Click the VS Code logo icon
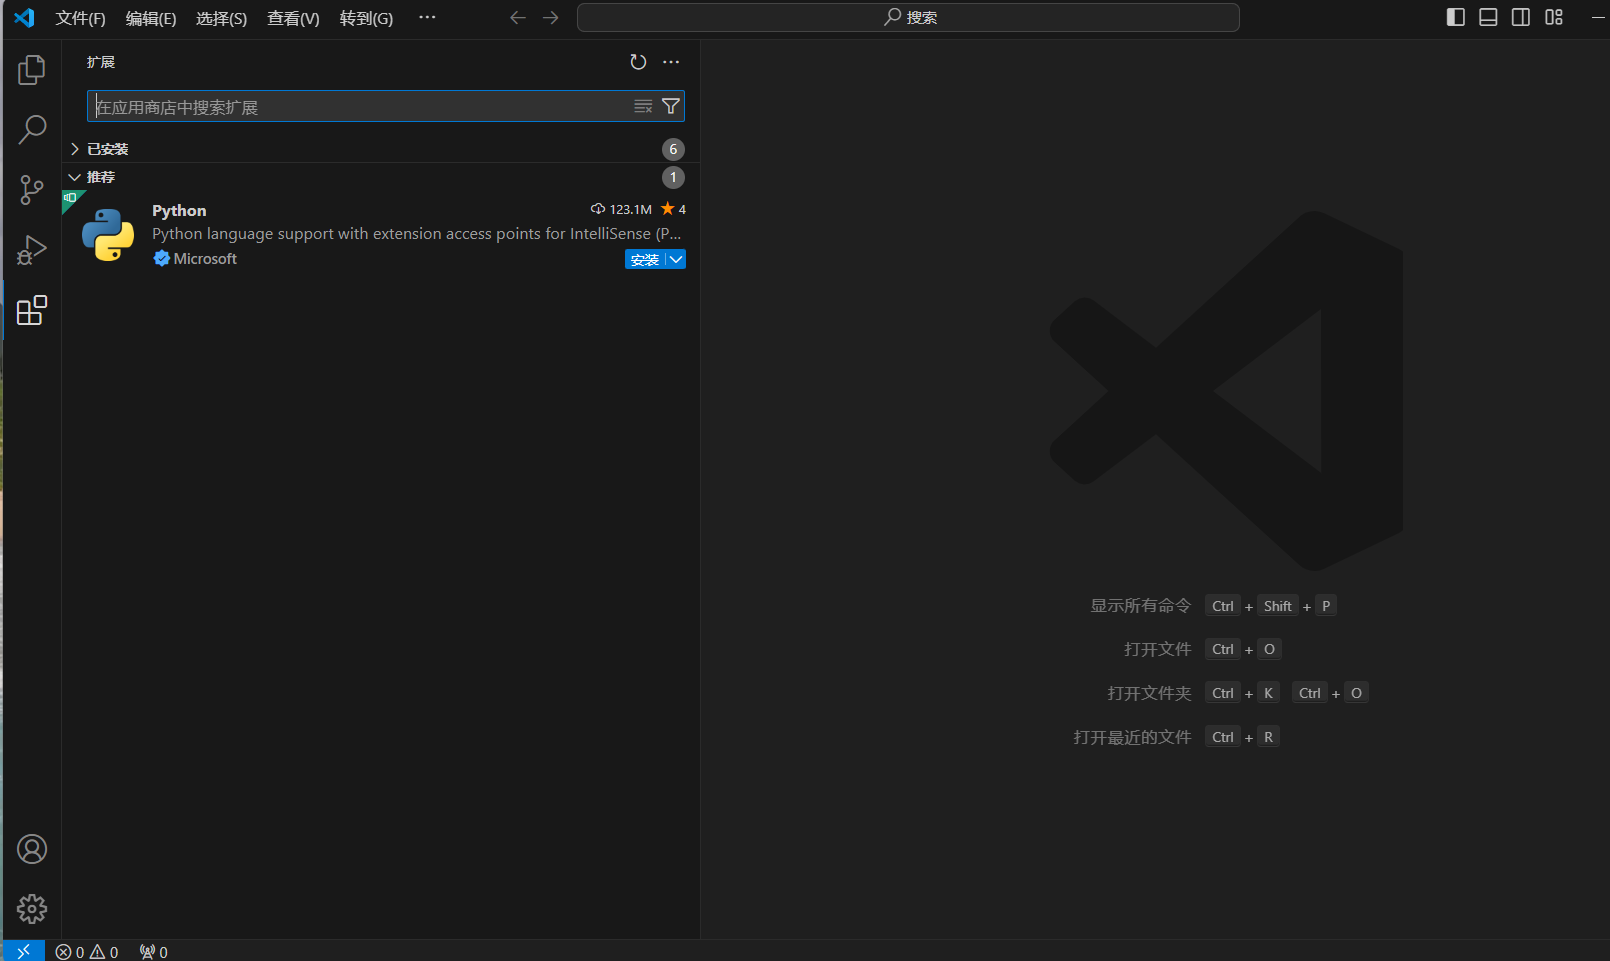1610x961 pixels. 24,18
